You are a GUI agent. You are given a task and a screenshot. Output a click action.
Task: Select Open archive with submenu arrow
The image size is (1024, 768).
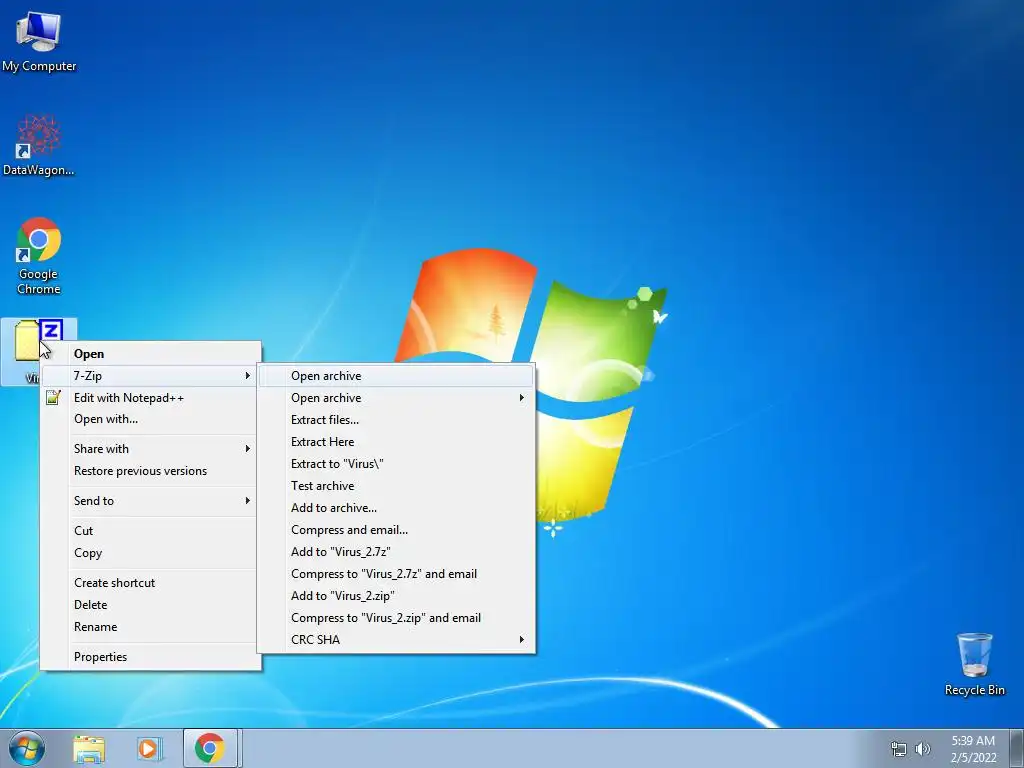(x=396, y=398)
